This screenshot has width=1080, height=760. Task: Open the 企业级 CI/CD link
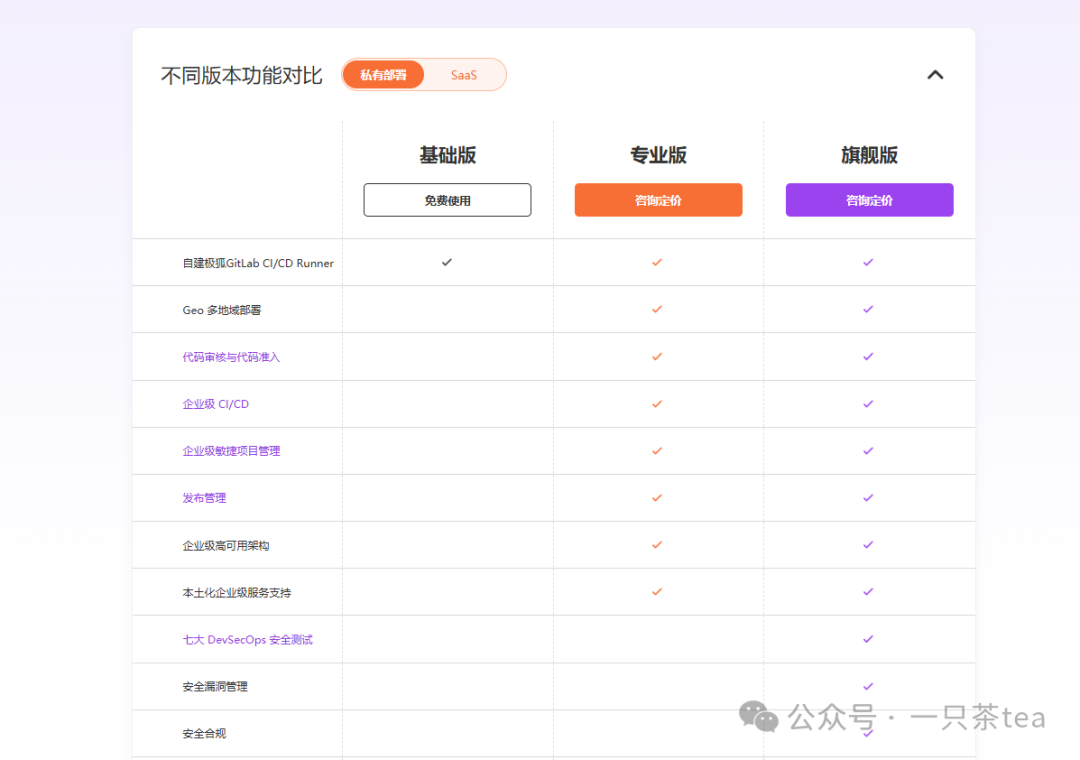pyautogui.click(x=216, y=404)
